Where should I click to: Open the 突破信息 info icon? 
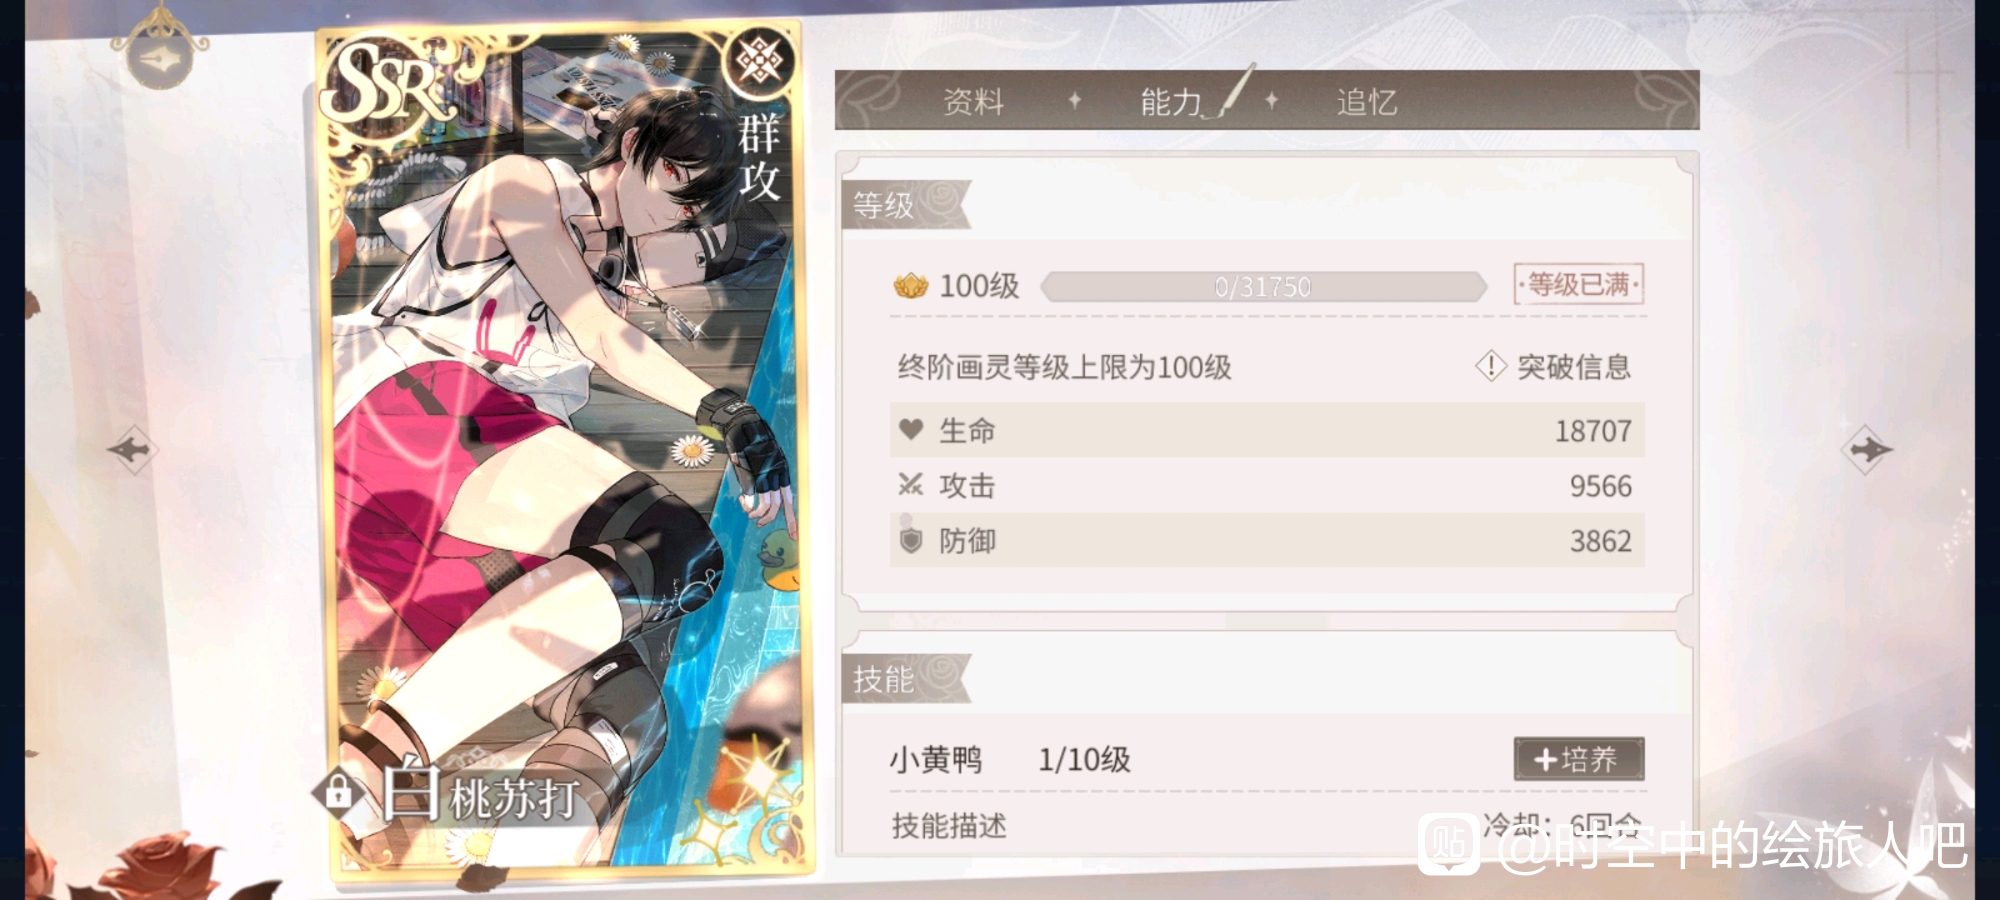pos(1490,366)
